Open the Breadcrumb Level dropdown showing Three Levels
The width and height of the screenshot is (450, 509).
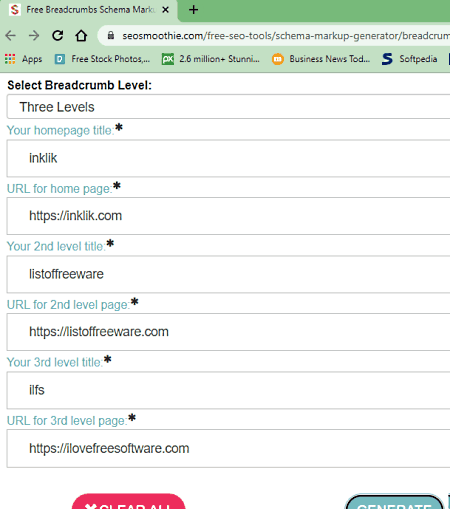228,107
